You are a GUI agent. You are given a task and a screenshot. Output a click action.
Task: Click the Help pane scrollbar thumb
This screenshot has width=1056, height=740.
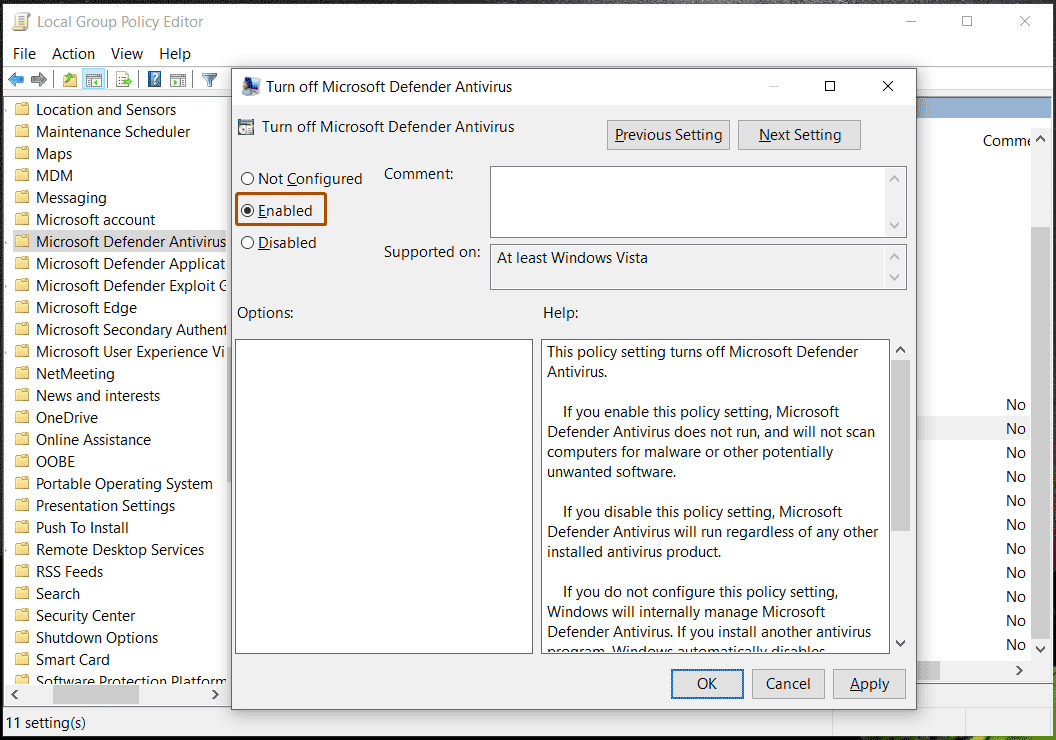pyautogui.click(x=900, y=445)
